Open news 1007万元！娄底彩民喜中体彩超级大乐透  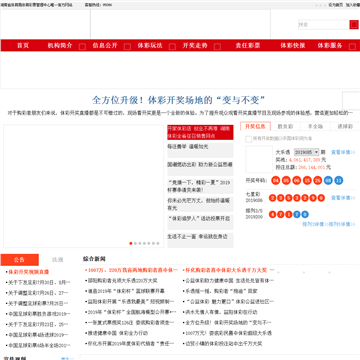click(x=228, y=333)
